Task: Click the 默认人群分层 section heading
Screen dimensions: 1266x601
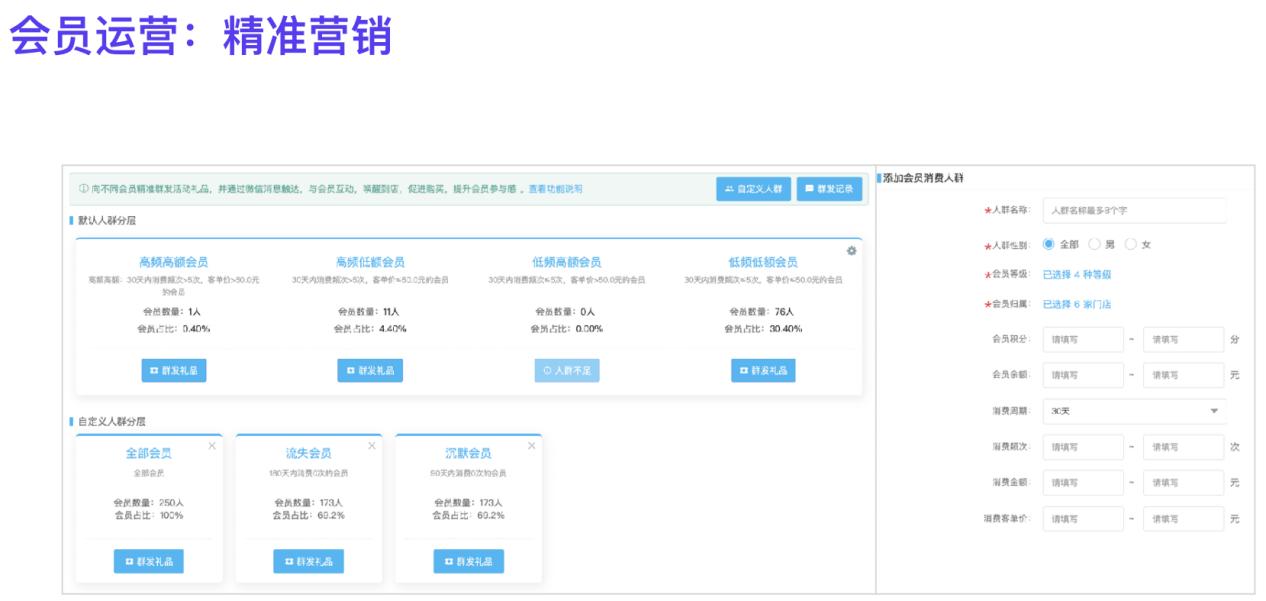Action: click(x=106, y=220)
